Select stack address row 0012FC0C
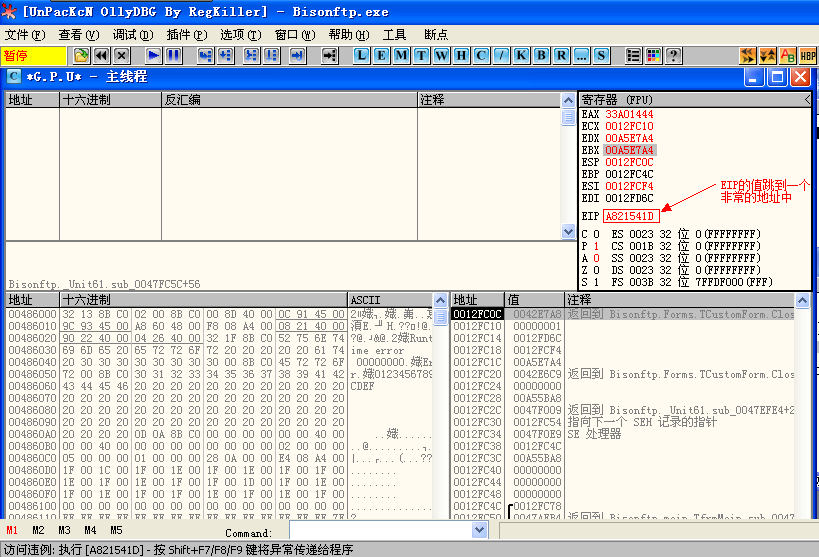Image resolution: width=819 pixels, height=557 pixels. coord(622,314)
